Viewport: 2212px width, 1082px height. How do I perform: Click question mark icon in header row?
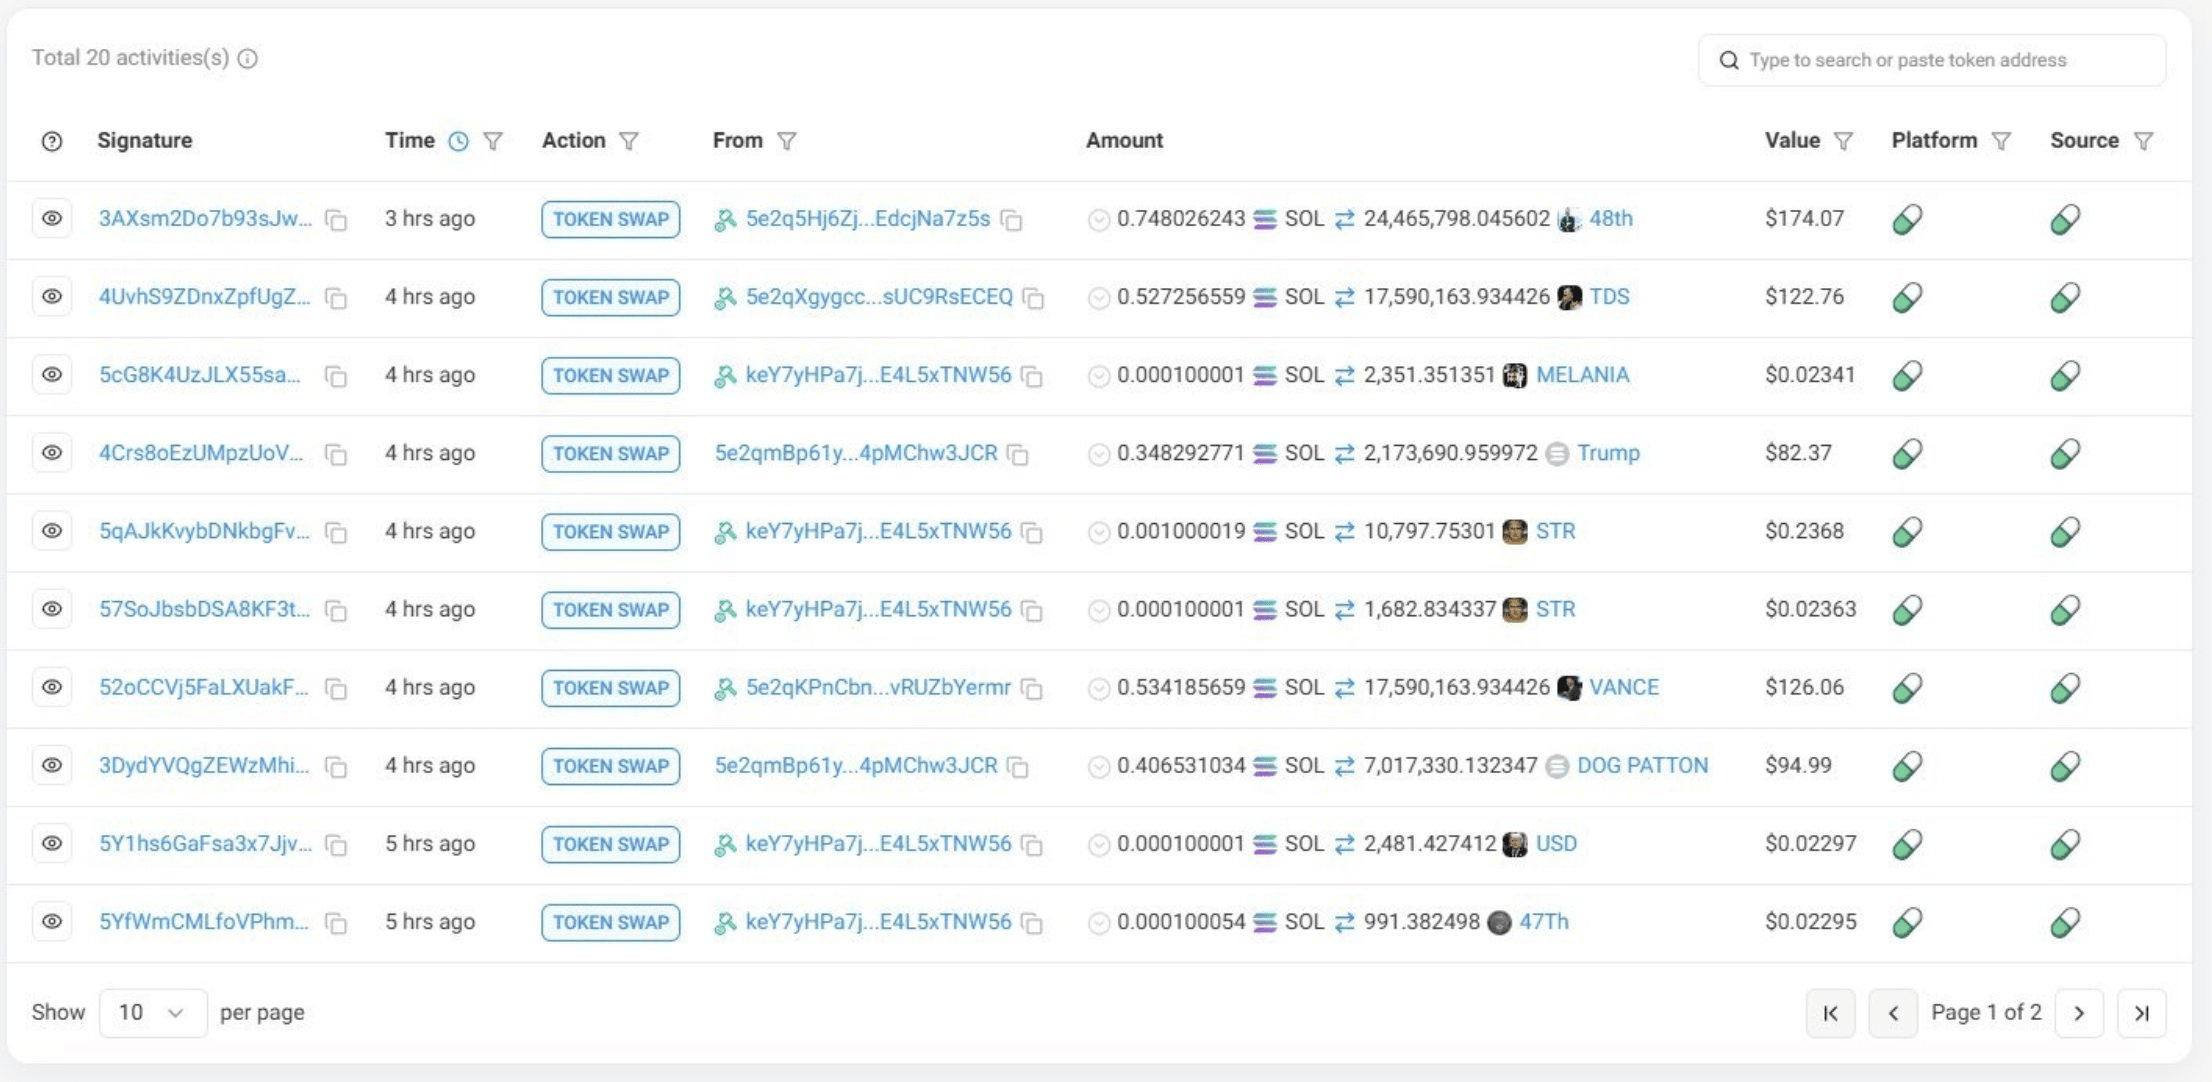point(52,141)
